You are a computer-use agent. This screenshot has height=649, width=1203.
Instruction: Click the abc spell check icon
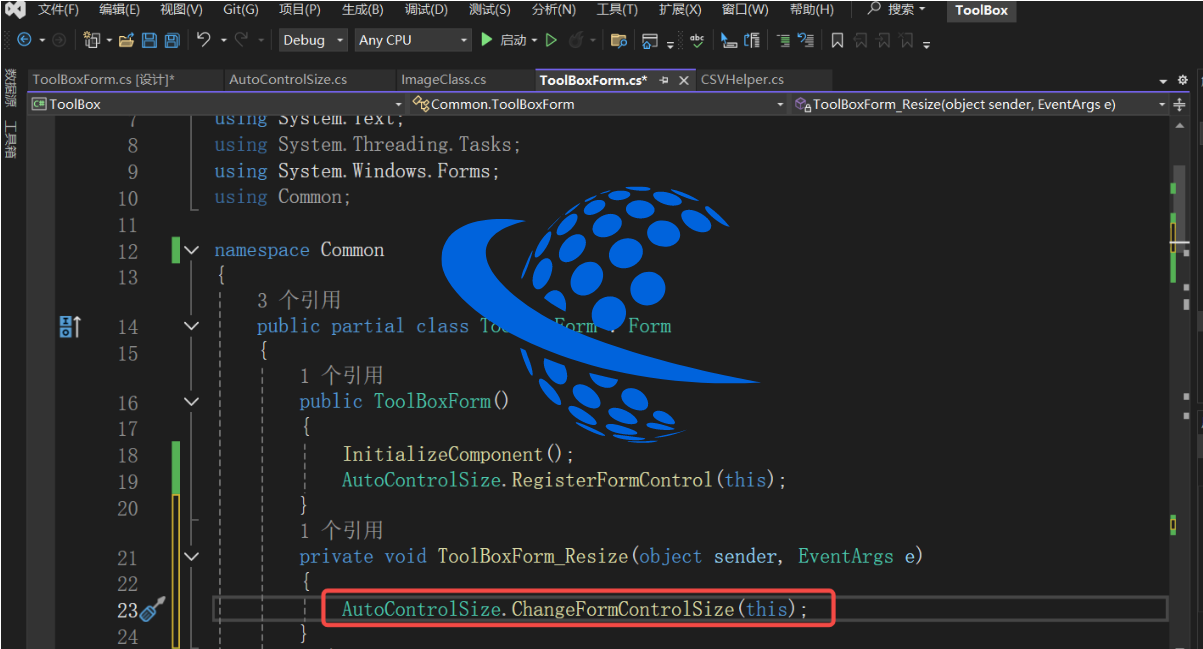pyautogui.click(x=696, y=40)
